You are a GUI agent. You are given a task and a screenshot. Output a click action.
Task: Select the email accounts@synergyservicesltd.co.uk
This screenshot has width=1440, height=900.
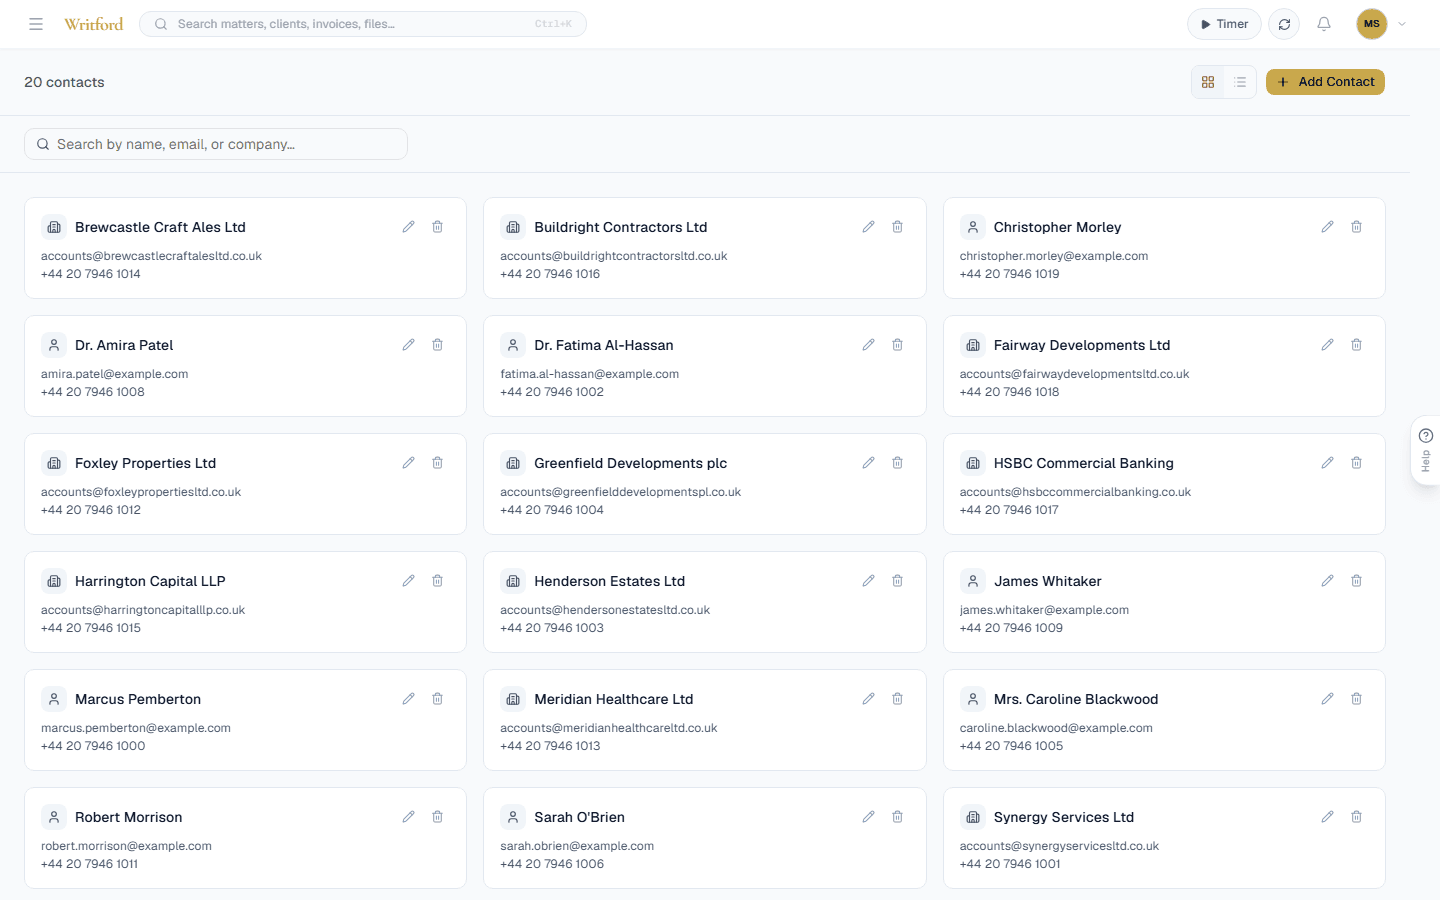1059,846
